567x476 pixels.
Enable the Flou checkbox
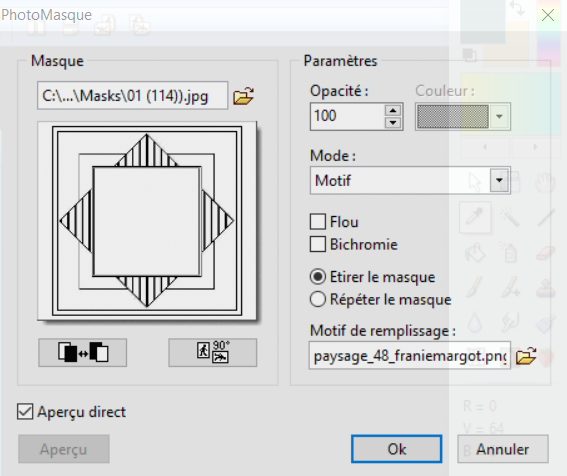click(x=318, y=222)
